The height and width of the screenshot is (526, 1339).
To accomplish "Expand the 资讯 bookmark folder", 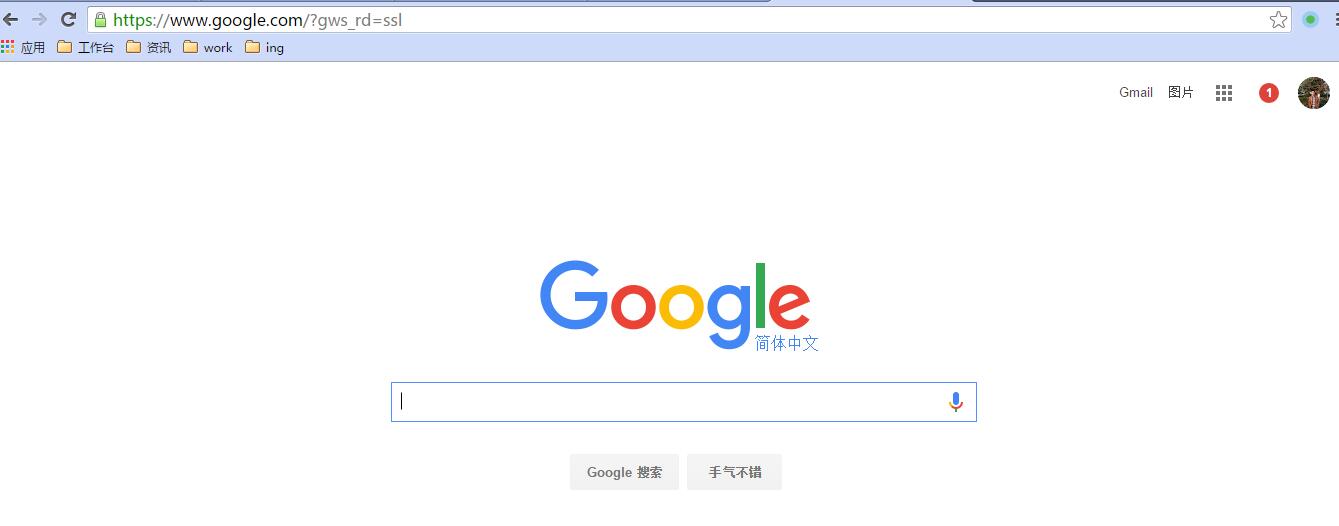I will (149, 47).
